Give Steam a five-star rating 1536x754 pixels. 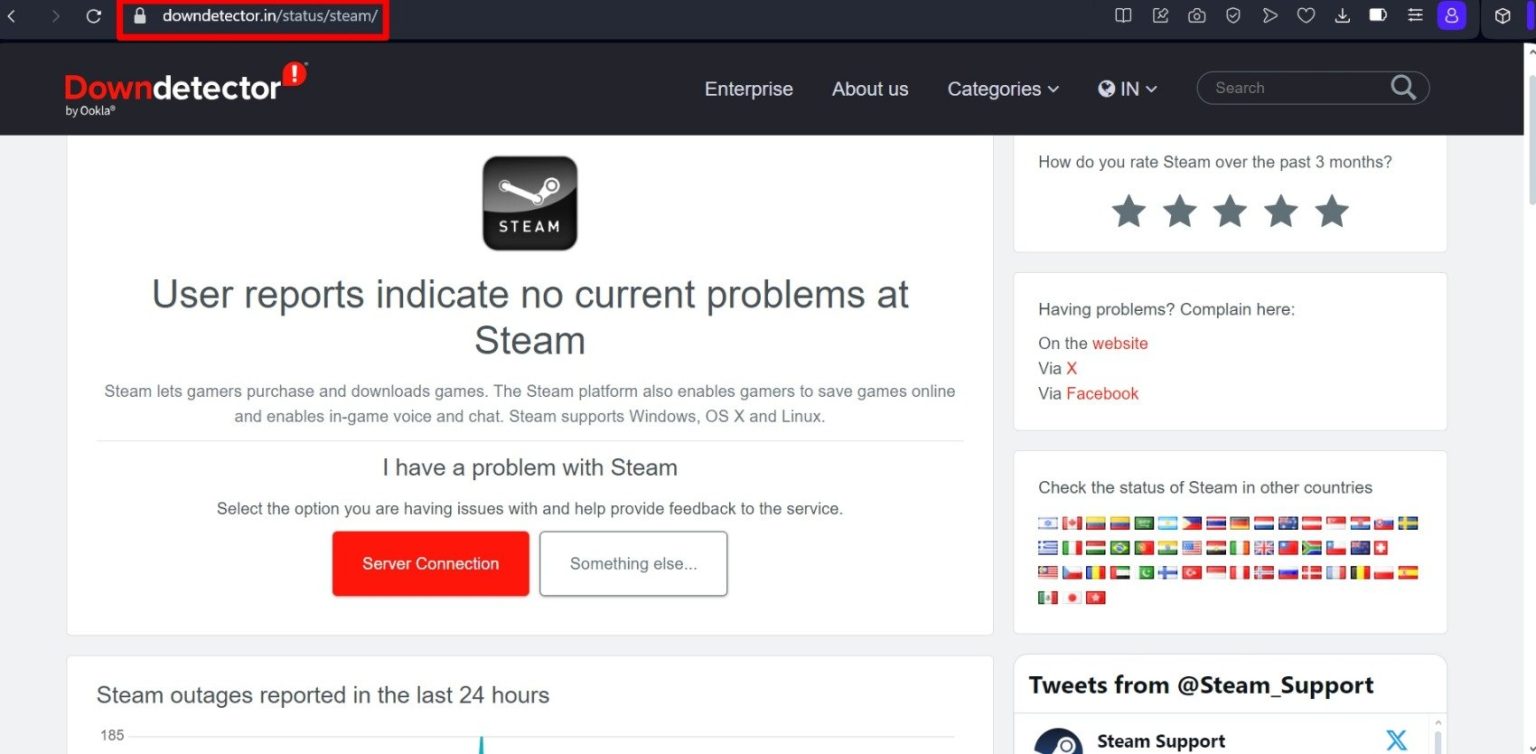1331,211
